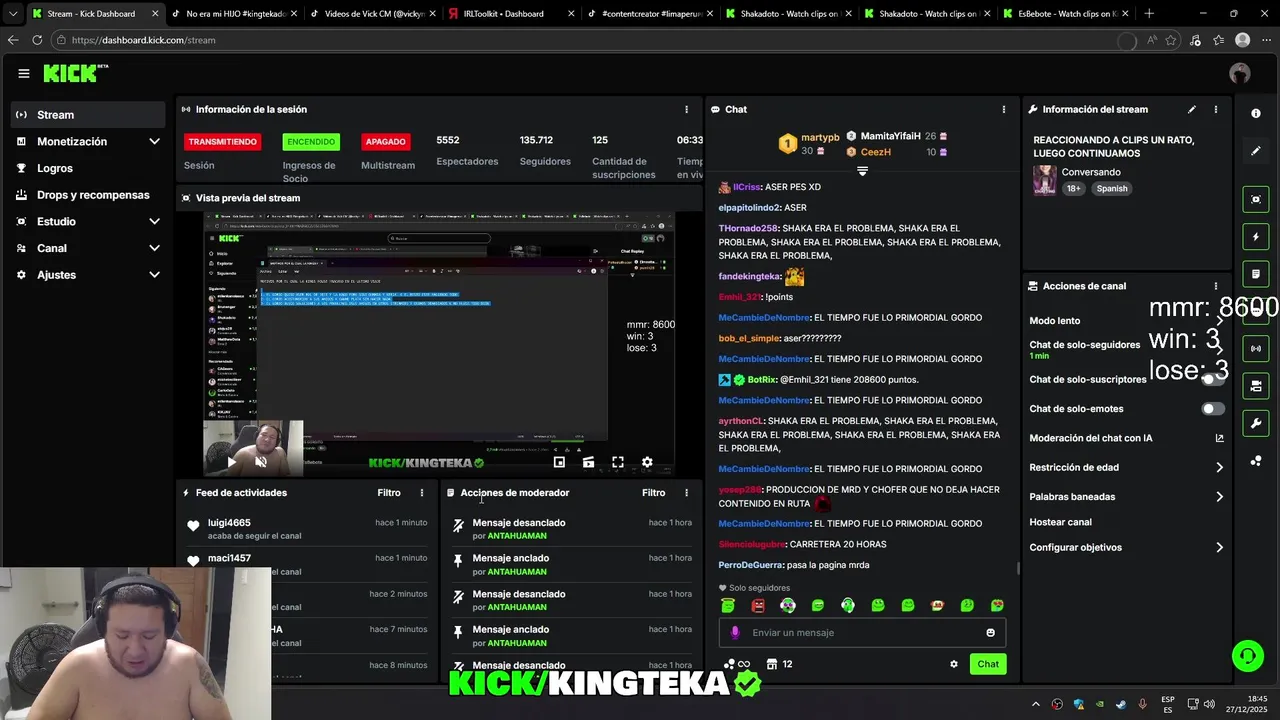Viewport: 1280px width, 720px height.
Task: Click the wrench icon in right sidebar
Action: pyautogui.click(x=1256, y=423)
